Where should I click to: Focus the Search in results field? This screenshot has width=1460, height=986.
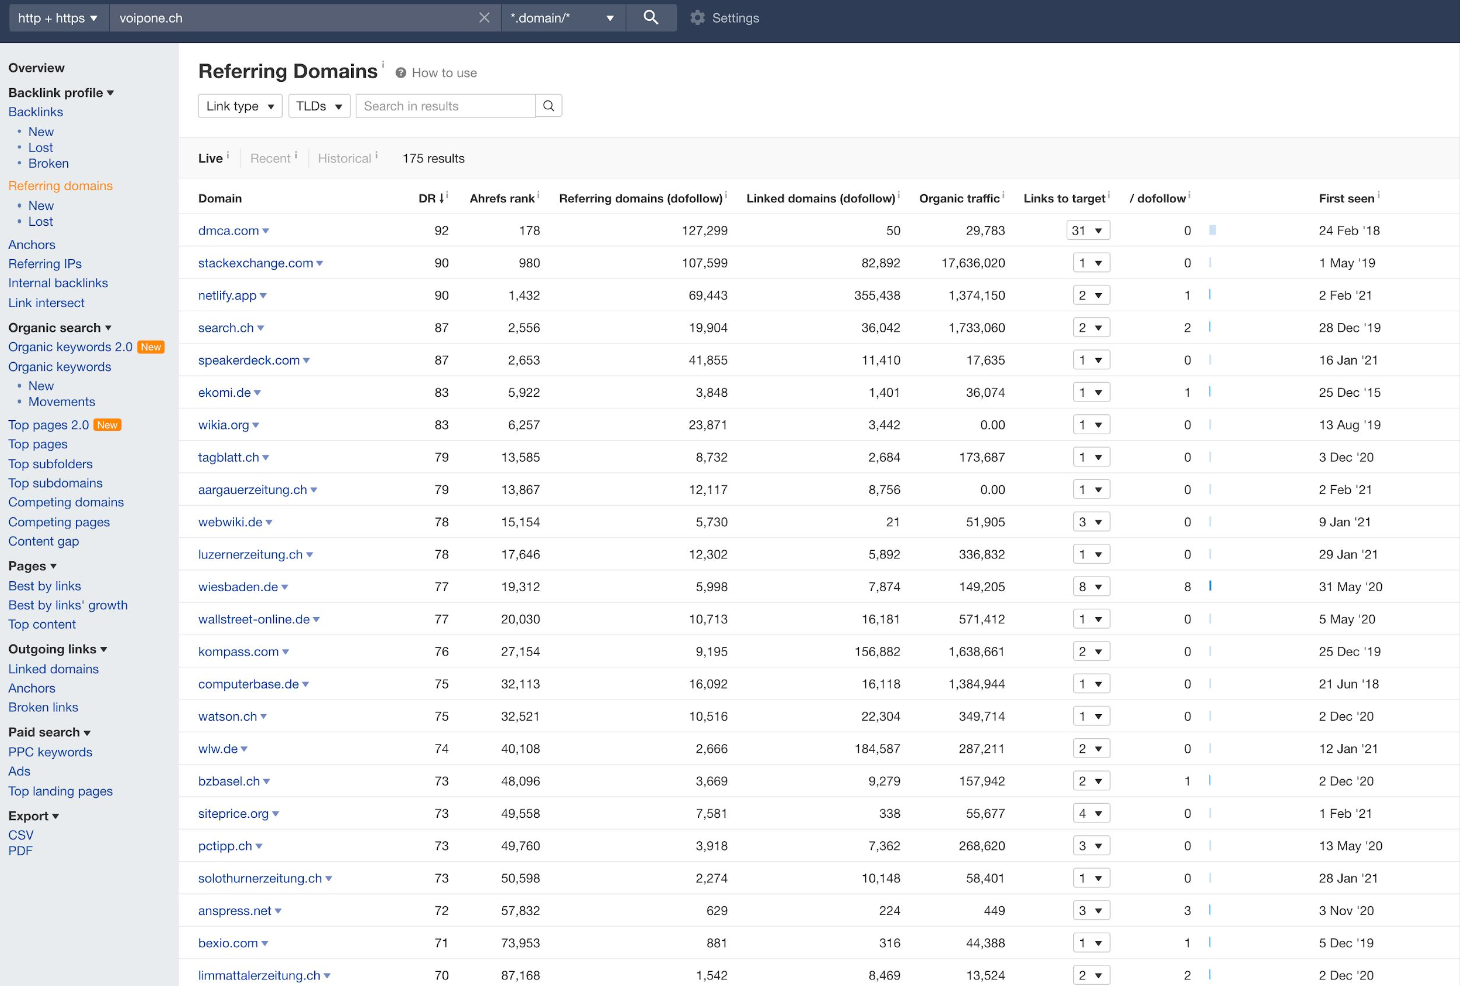pos(445,106)
